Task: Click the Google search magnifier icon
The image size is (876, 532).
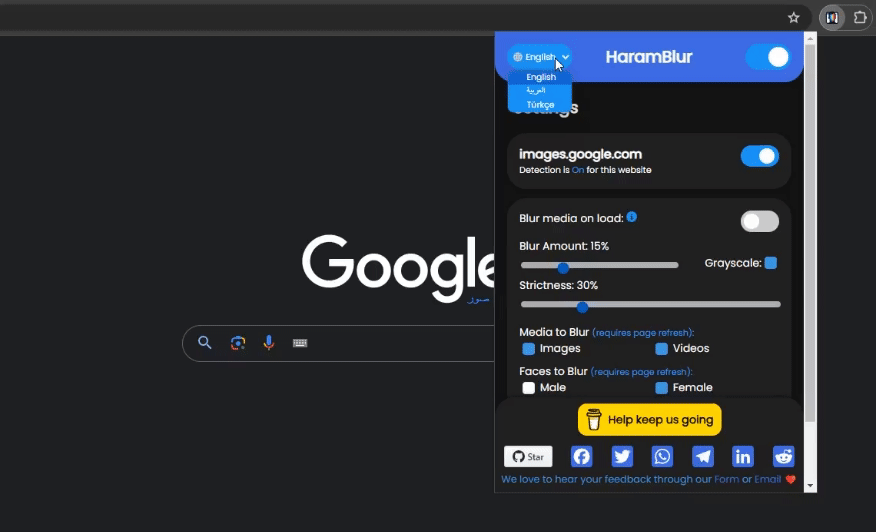Action: (204, 343)
